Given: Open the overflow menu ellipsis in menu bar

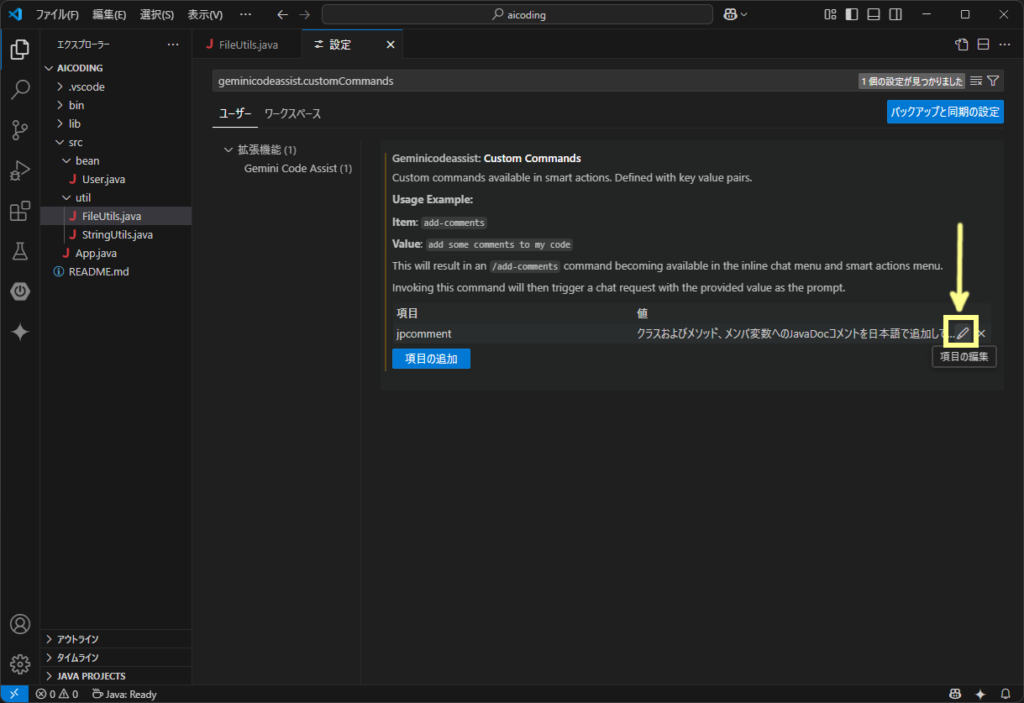Looking at the screenshot, I should tap(246, 14).
